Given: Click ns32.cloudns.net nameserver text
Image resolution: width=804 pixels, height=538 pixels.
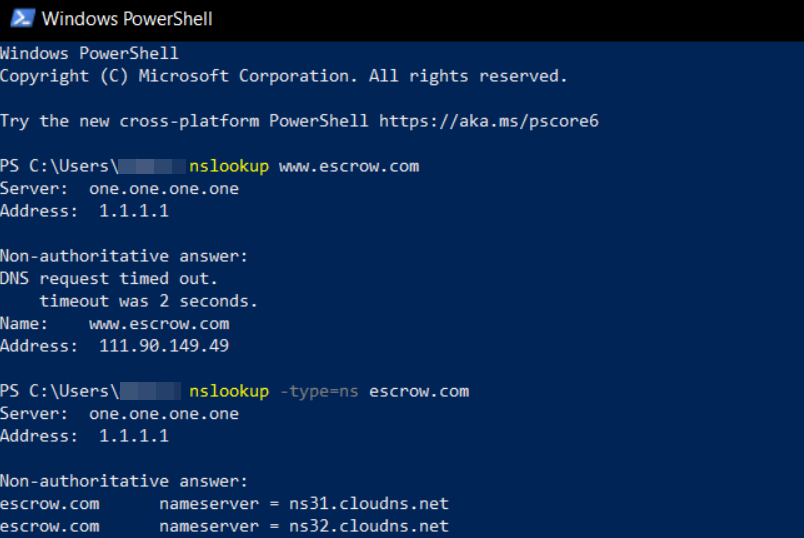Looking at the screenshot, I should pyautogui.click(x=369, y=526).
